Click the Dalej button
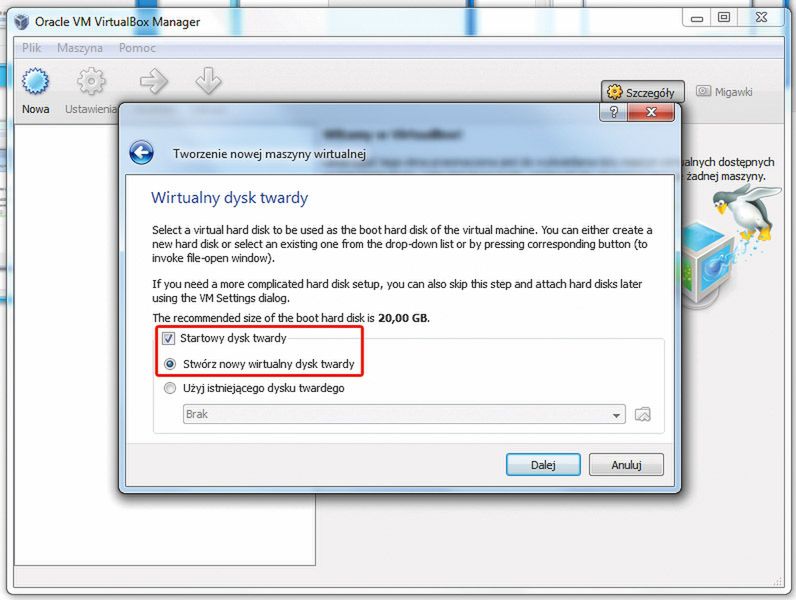 pos(543,464)
